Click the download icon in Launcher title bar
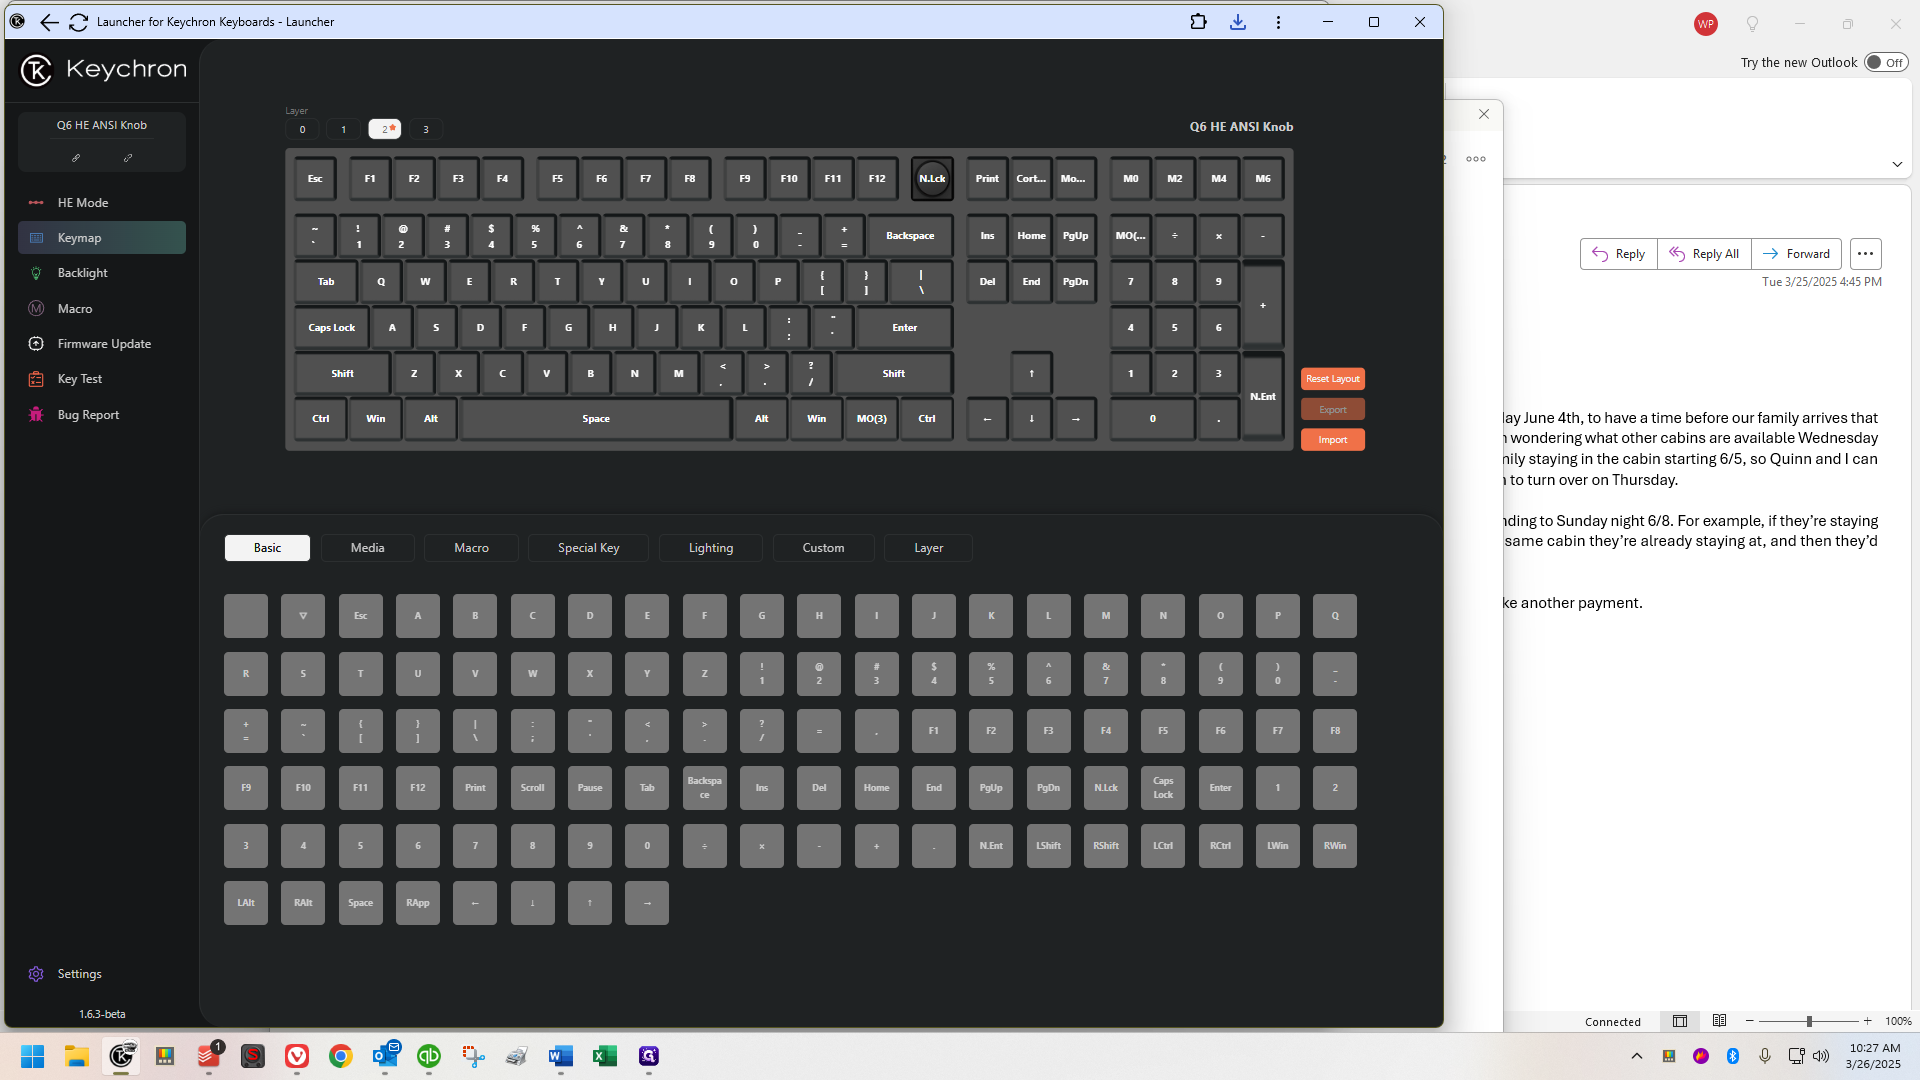1920x1080 pixels. tap(1238, 22)
